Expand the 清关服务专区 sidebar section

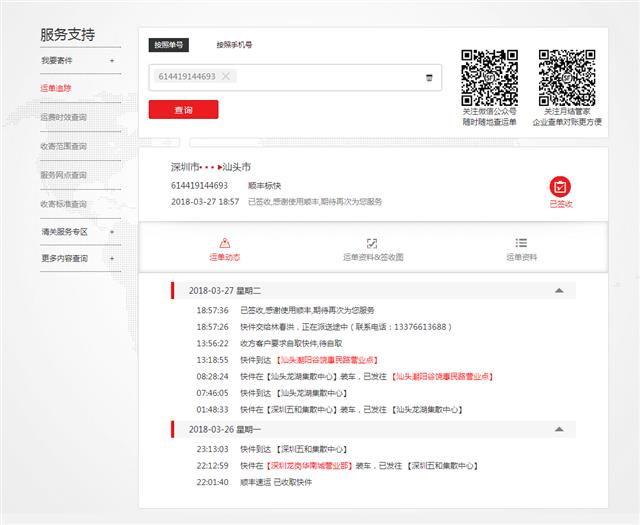pyautogui.click(x=112, y=232)
